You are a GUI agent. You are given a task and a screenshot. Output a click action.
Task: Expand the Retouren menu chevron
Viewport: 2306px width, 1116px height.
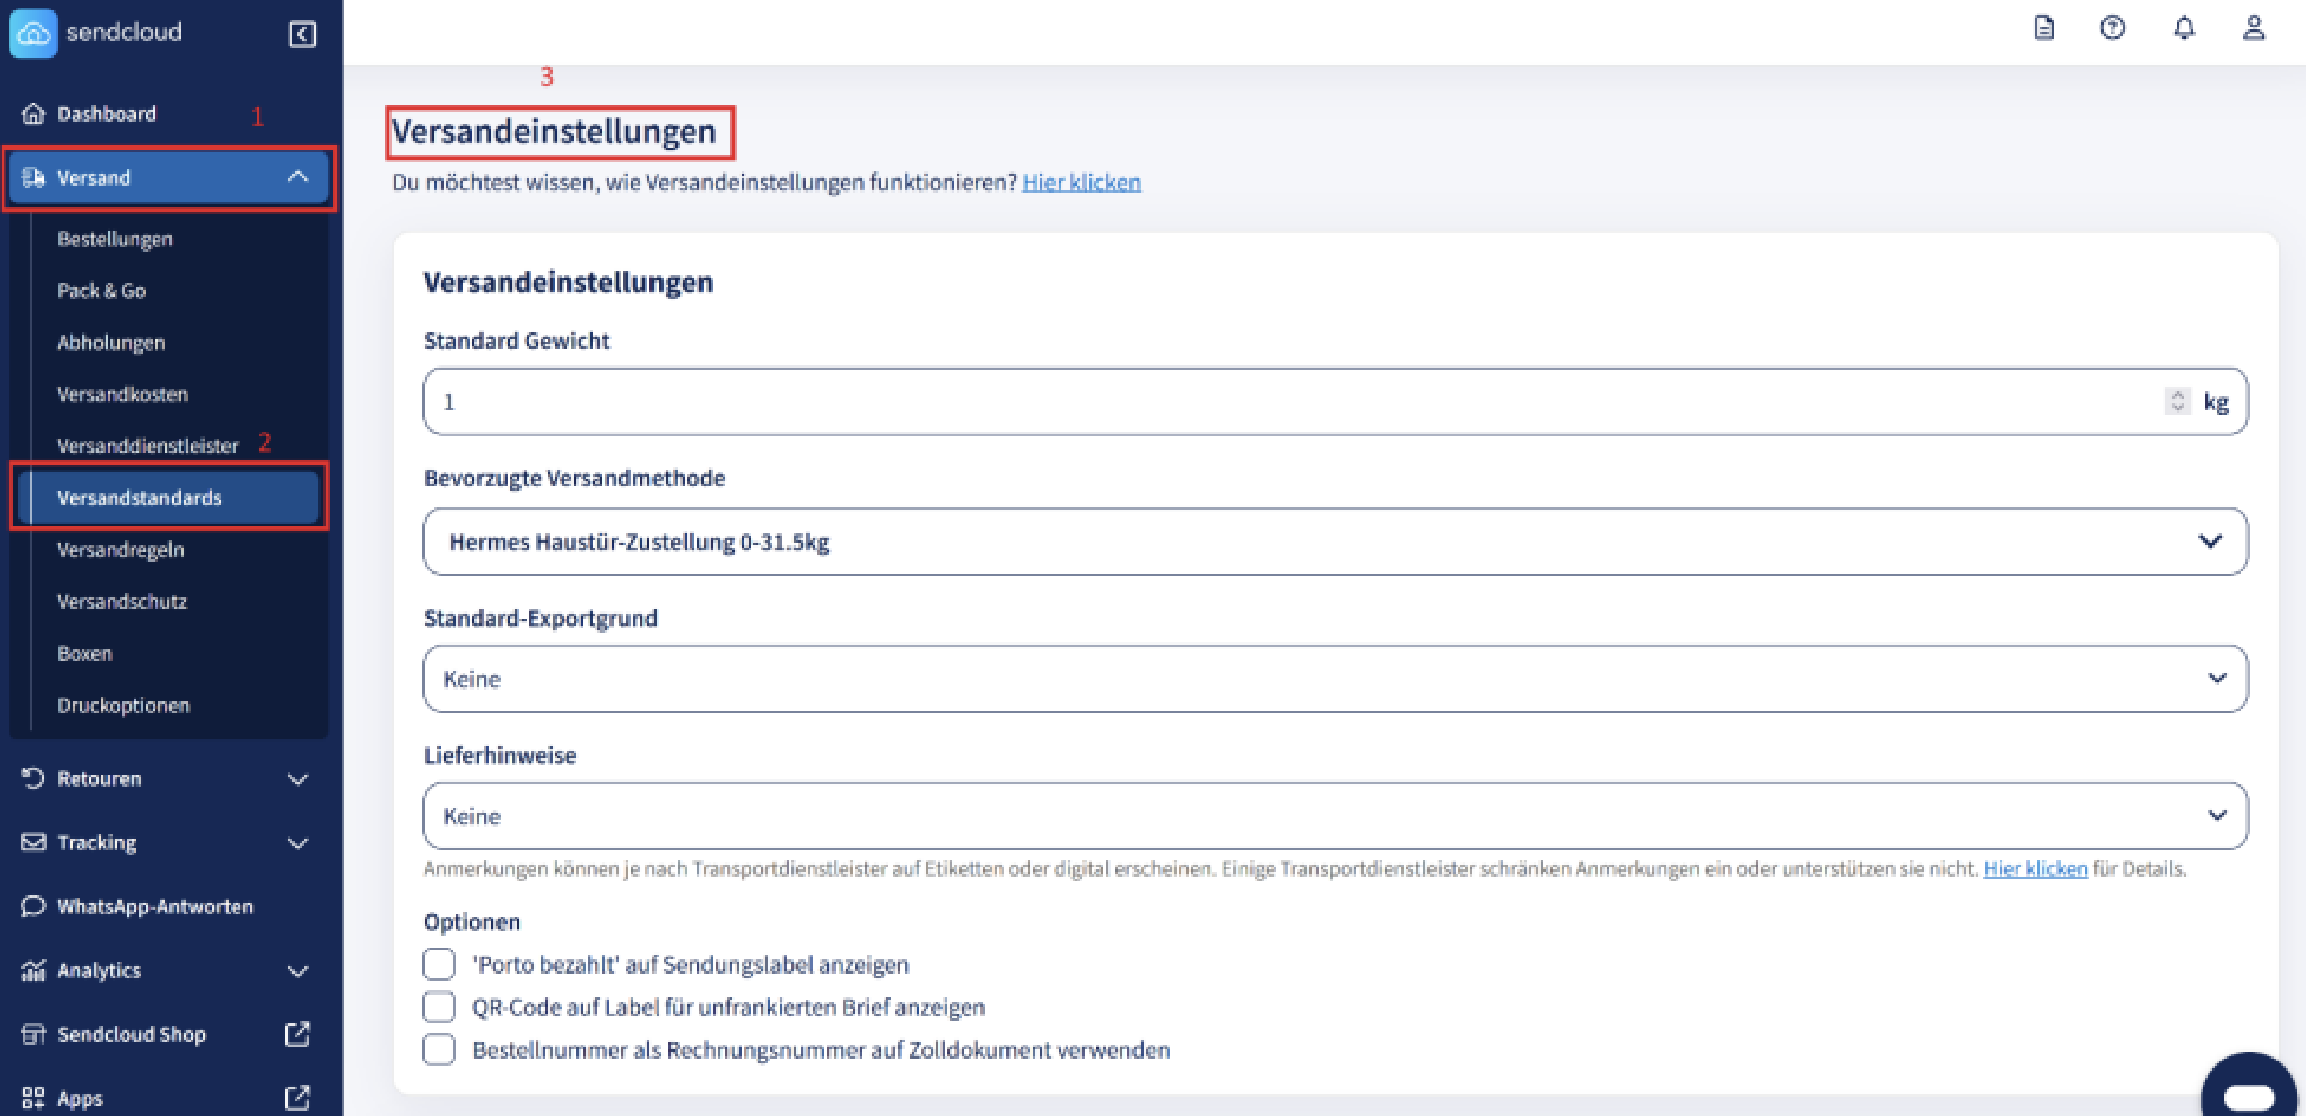pyautogui.click(x=297, y=779)
